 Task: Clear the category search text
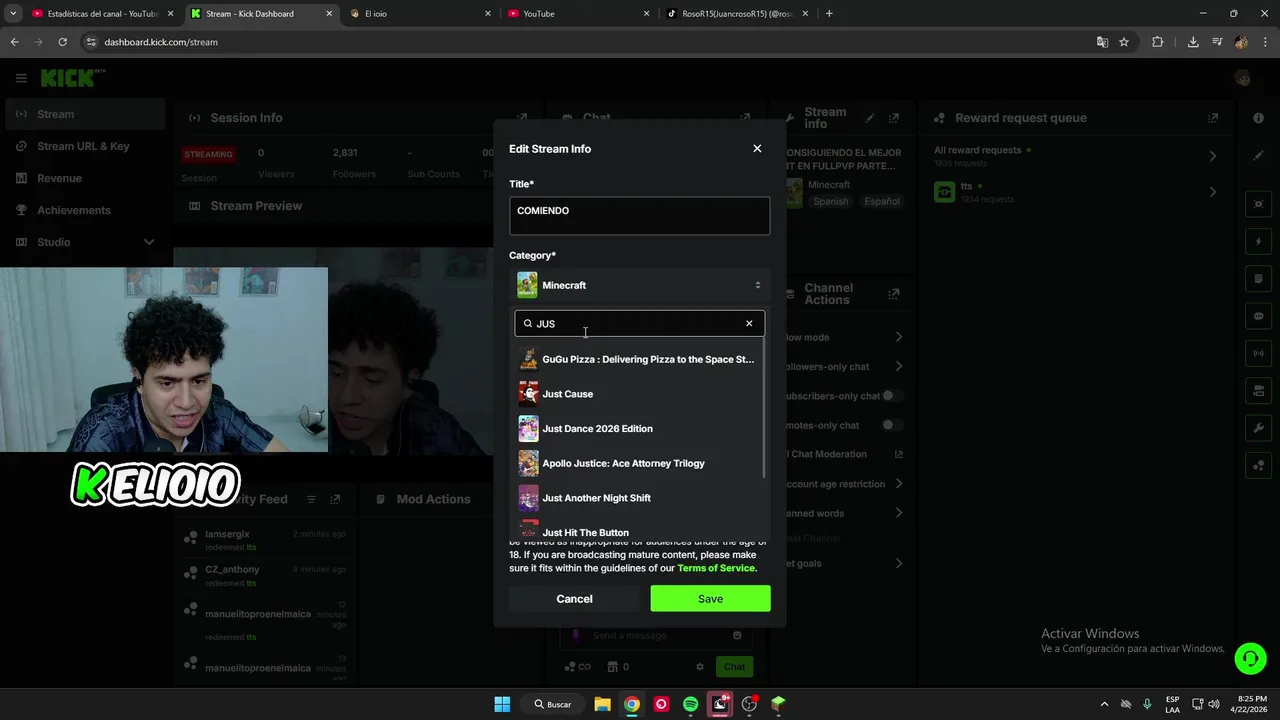(x=749, y=323)
